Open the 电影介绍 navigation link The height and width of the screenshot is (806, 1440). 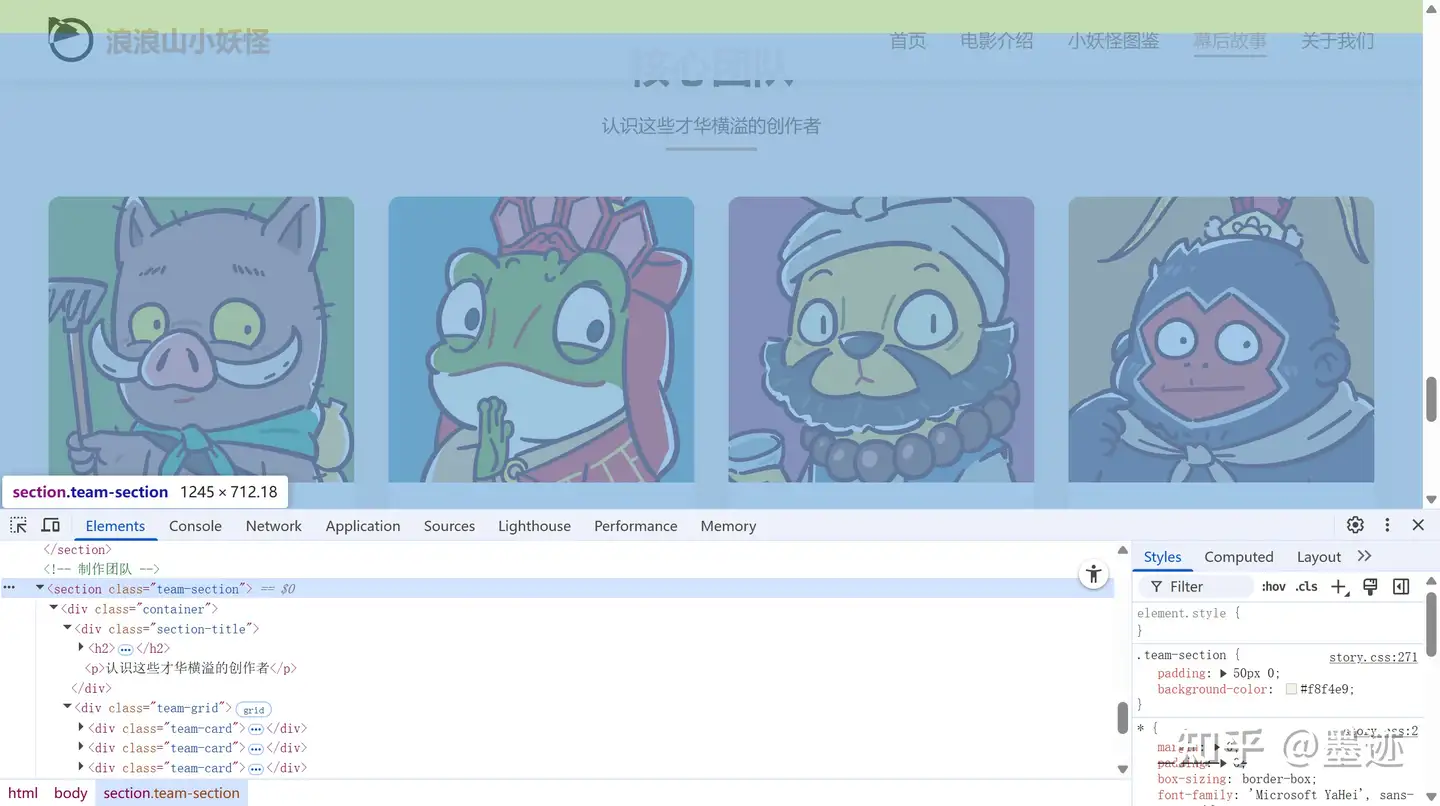click(996, 41)
